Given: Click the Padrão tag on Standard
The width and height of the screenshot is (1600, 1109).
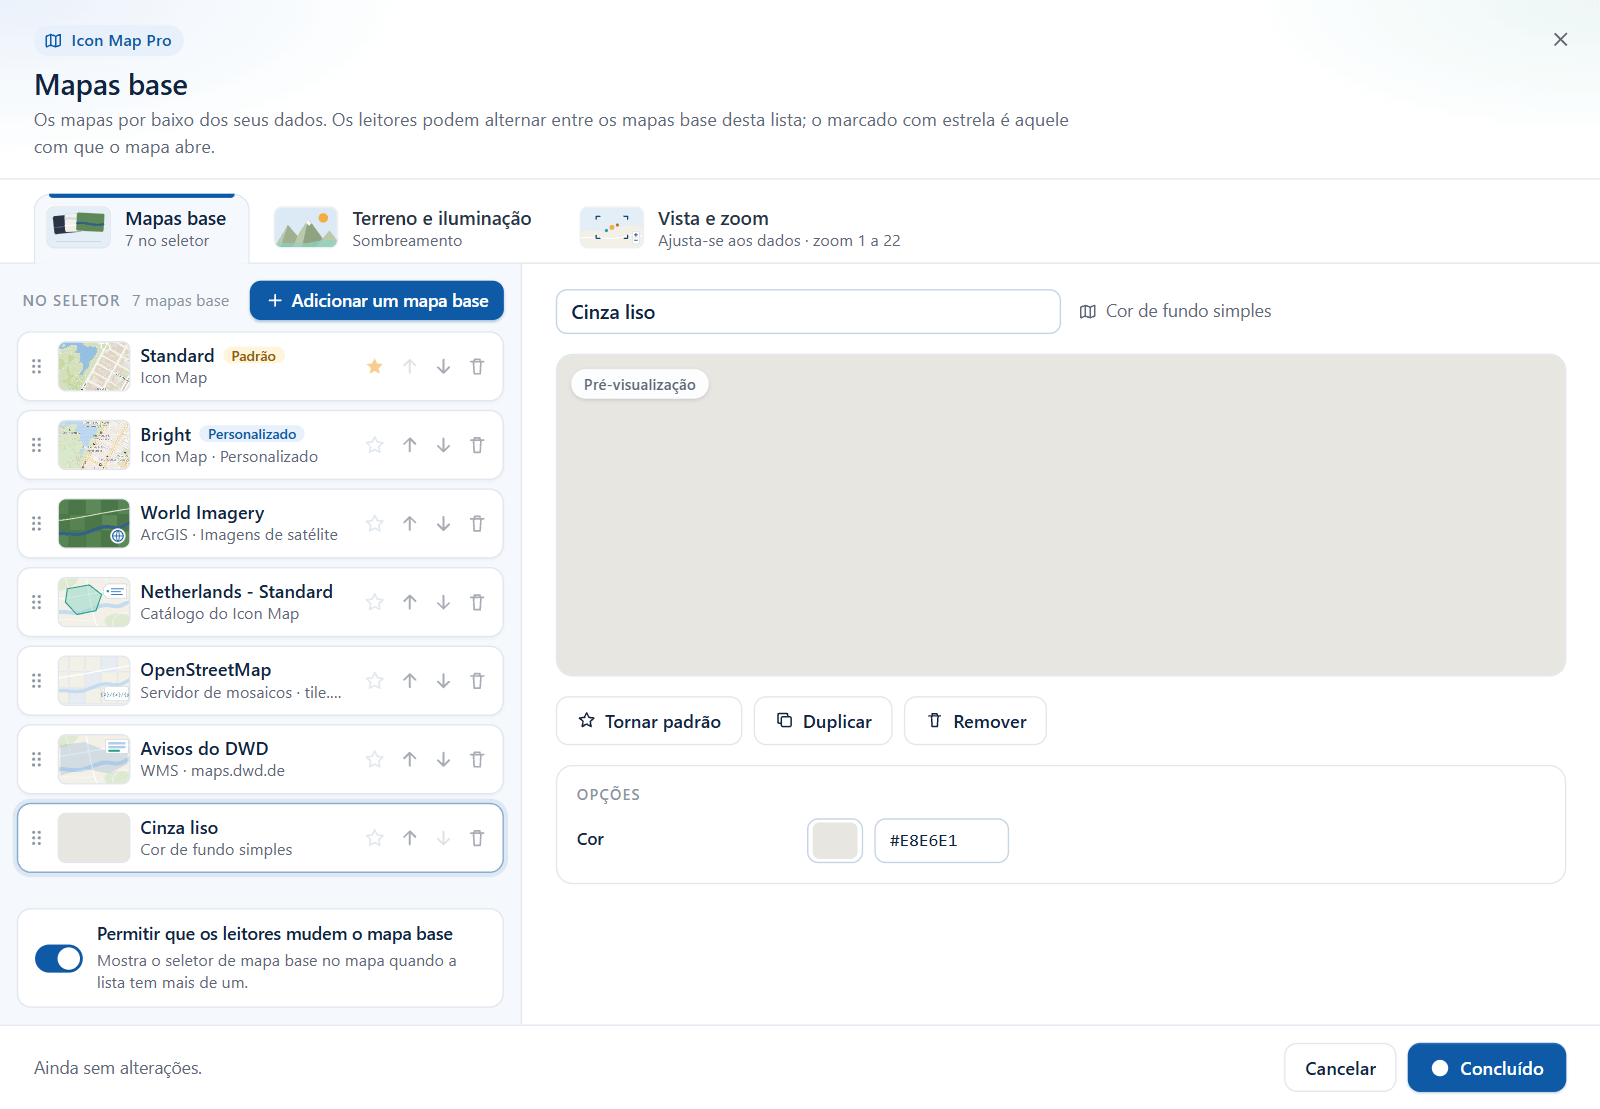Looking at the screenshot, I should click(254, 356).
